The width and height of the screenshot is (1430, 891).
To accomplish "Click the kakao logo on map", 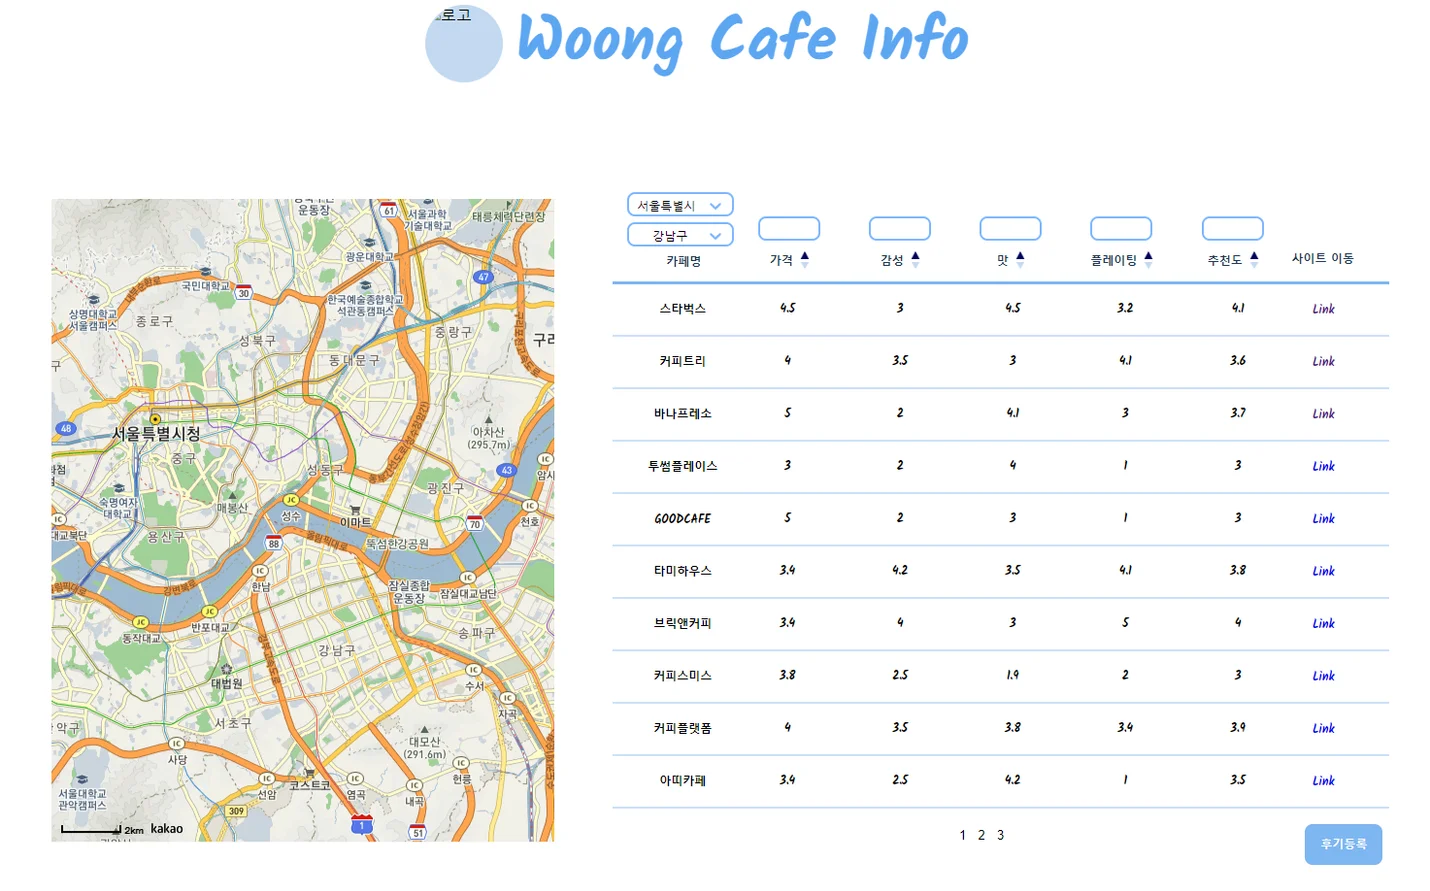I will [x=167, y=829].
